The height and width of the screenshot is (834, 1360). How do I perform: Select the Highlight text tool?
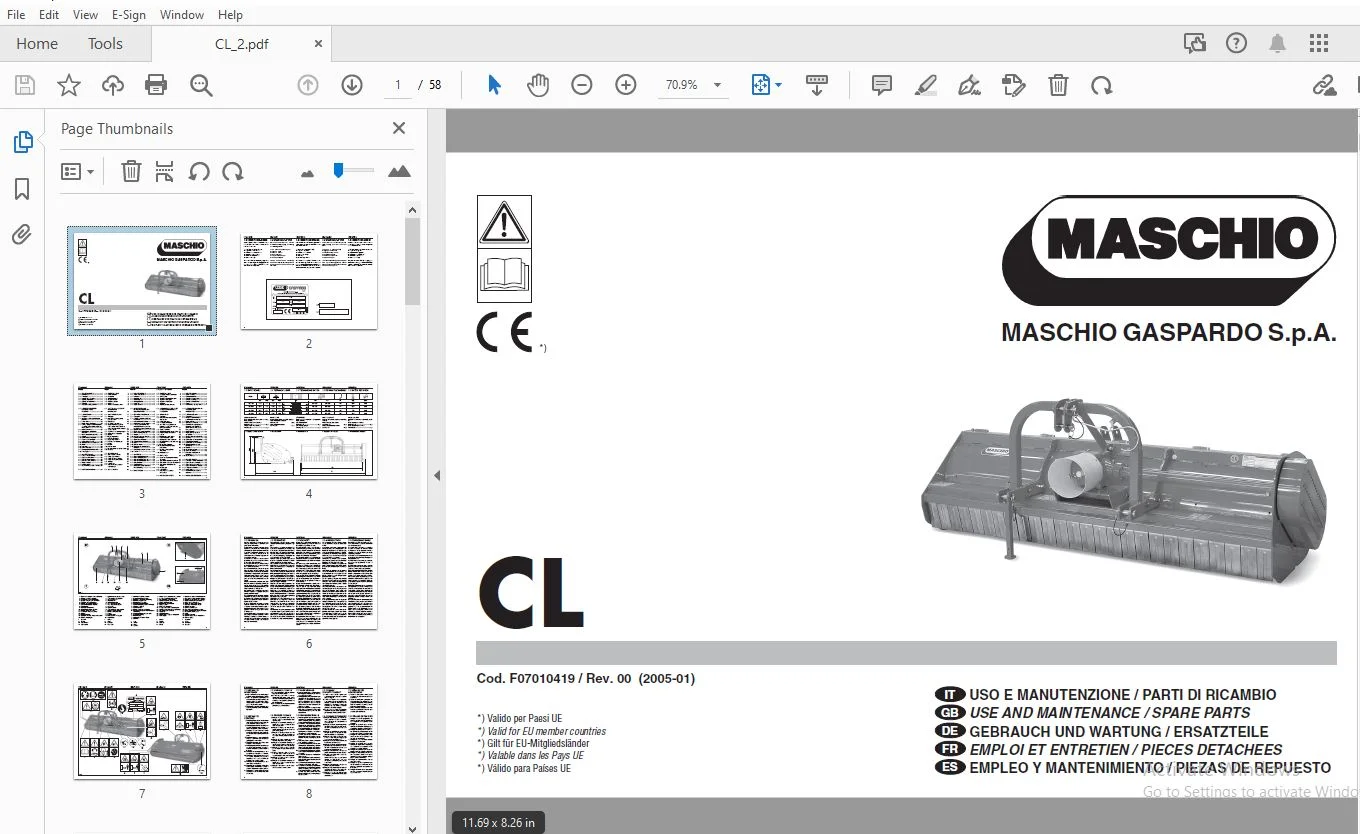pos(926,86)
